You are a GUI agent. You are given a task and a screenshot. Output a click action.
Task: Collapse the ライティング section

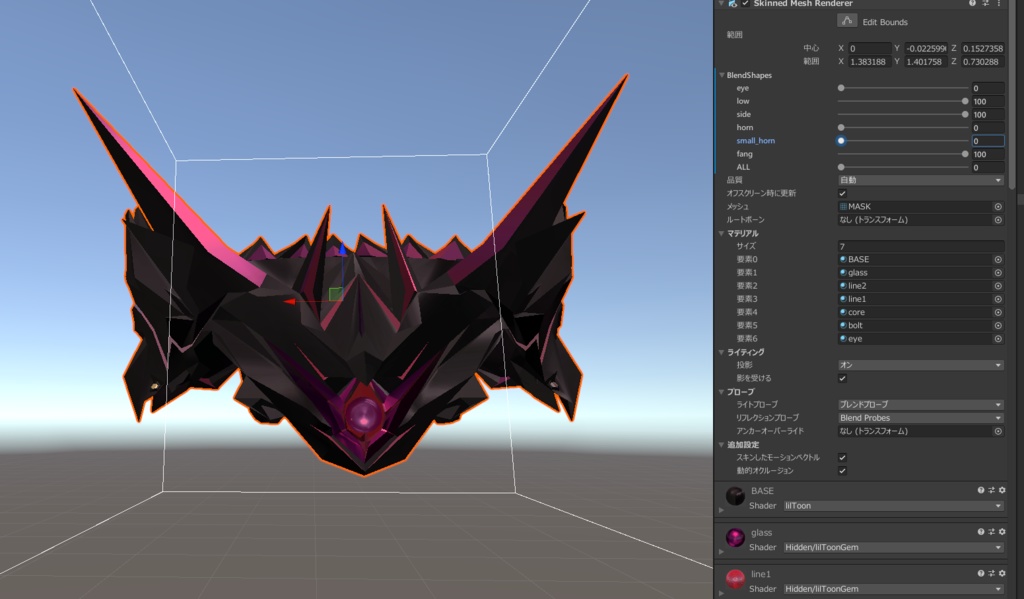tap(722, 352)
